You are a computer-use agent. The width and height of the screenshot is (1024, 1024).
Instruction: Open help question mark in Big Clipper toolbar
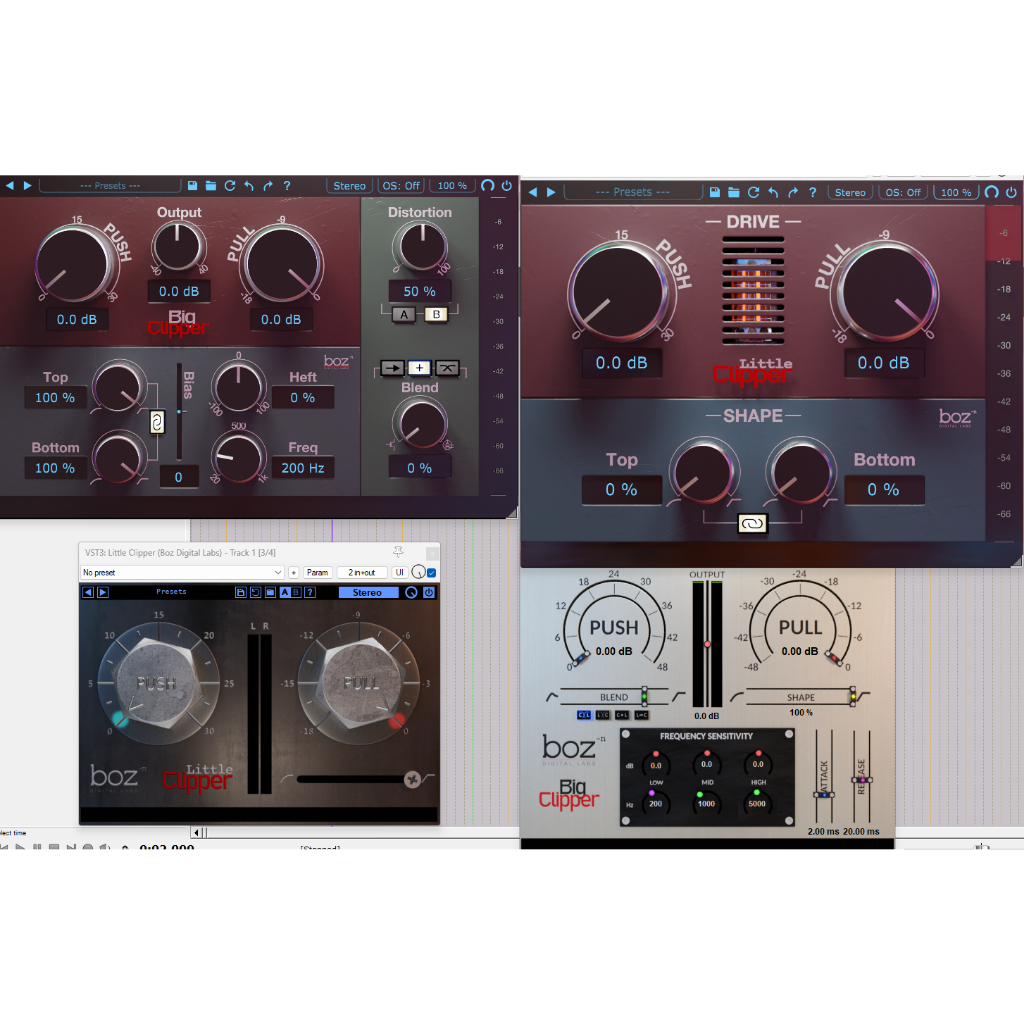[x=287, y=186]
